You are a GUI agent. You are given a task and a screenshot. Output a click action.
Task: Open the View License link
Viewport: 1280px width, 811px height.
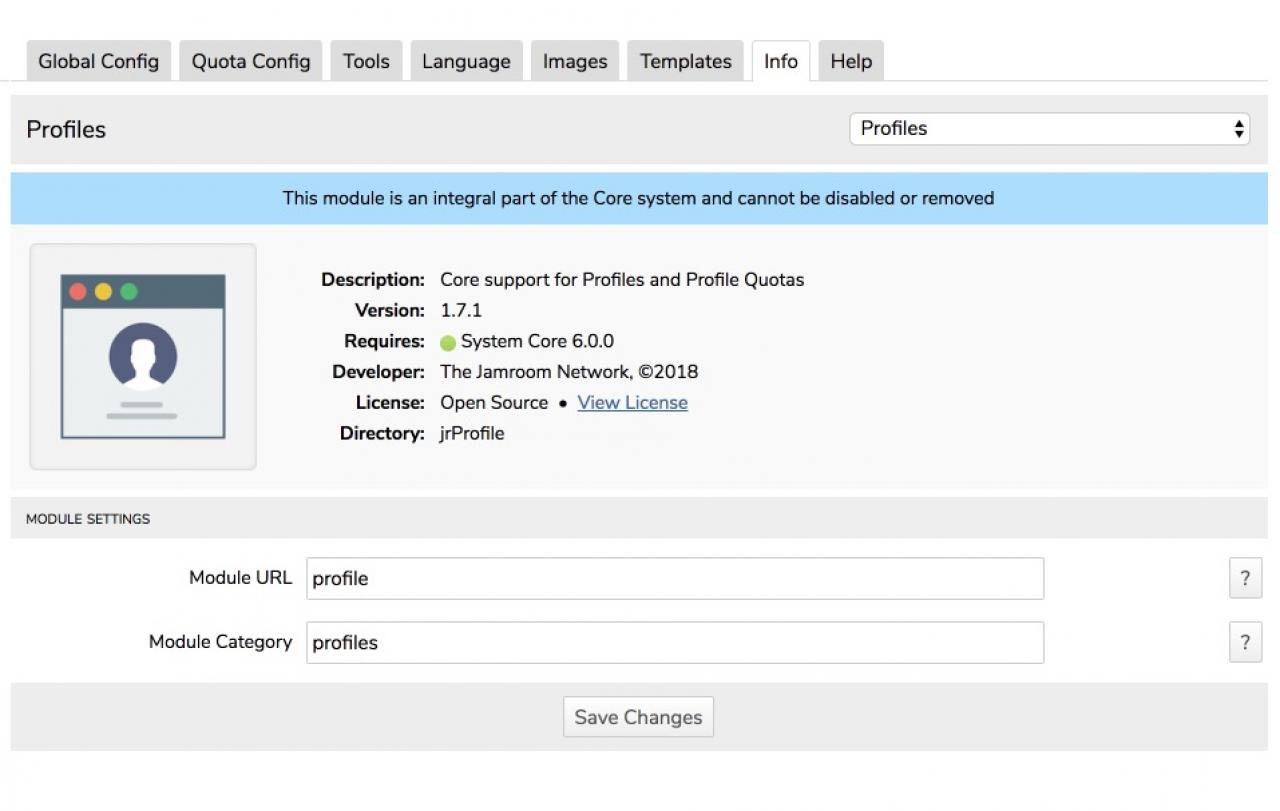pyautogui.click(x=632, y=403)
